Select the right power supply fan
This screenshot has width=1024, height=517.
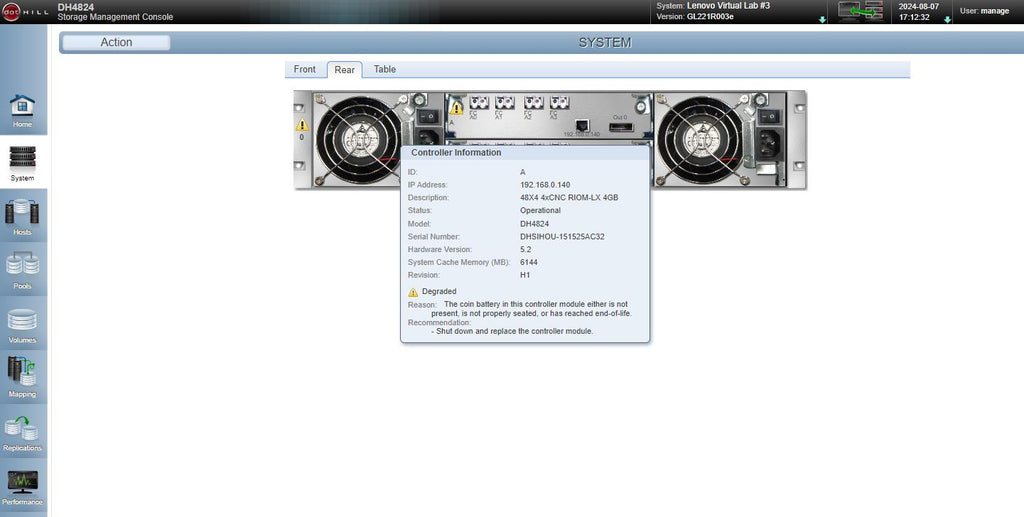click(x=702, y=139)
